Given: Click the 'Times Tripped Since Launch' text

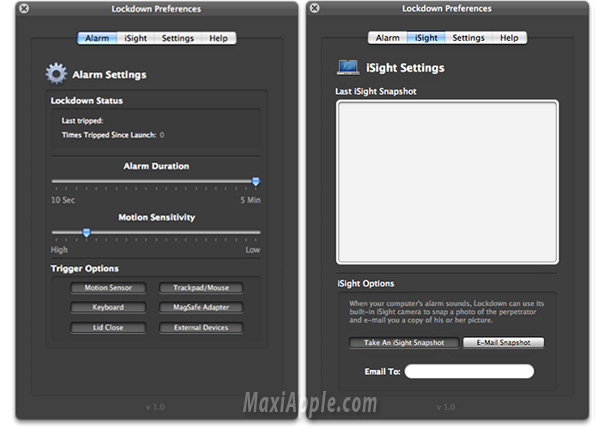Looking at the screenshot, I should click(x=109, y=135).
